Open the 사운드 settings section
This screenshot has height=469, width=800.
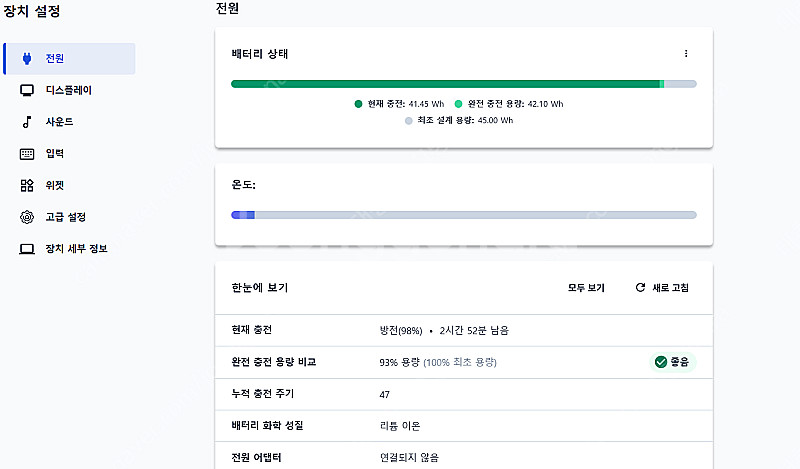pyautogui.click(x=59, y=122)
